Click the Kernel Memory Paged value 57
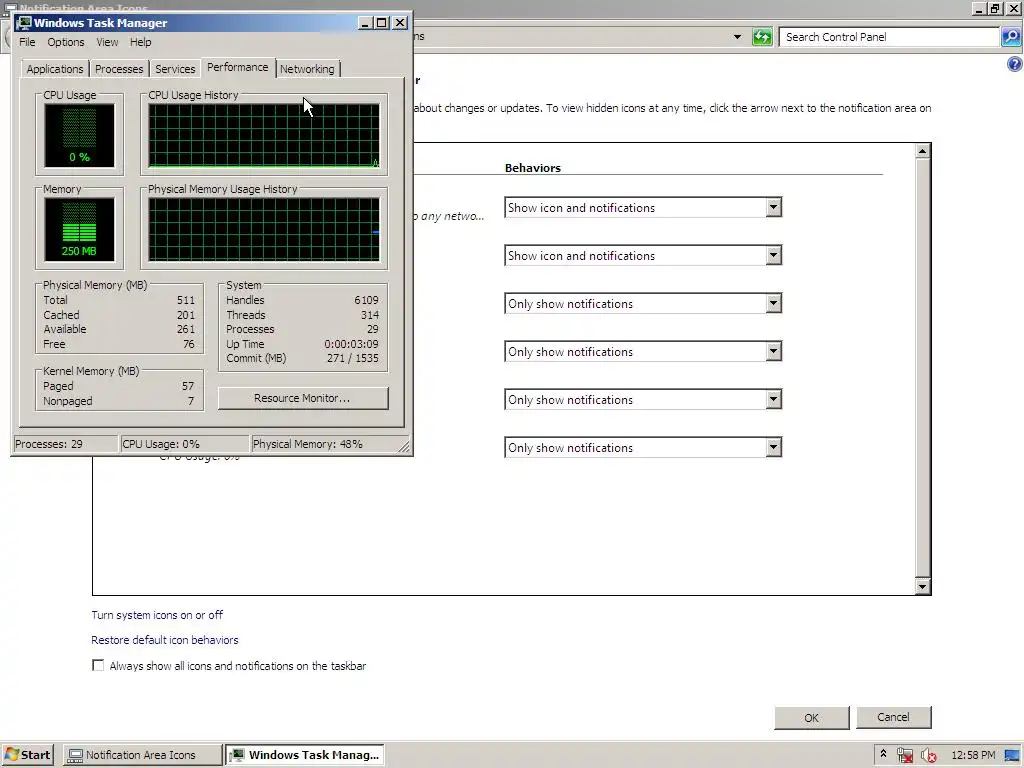Viewport: 1024px width, 768px height. (188, 386)
